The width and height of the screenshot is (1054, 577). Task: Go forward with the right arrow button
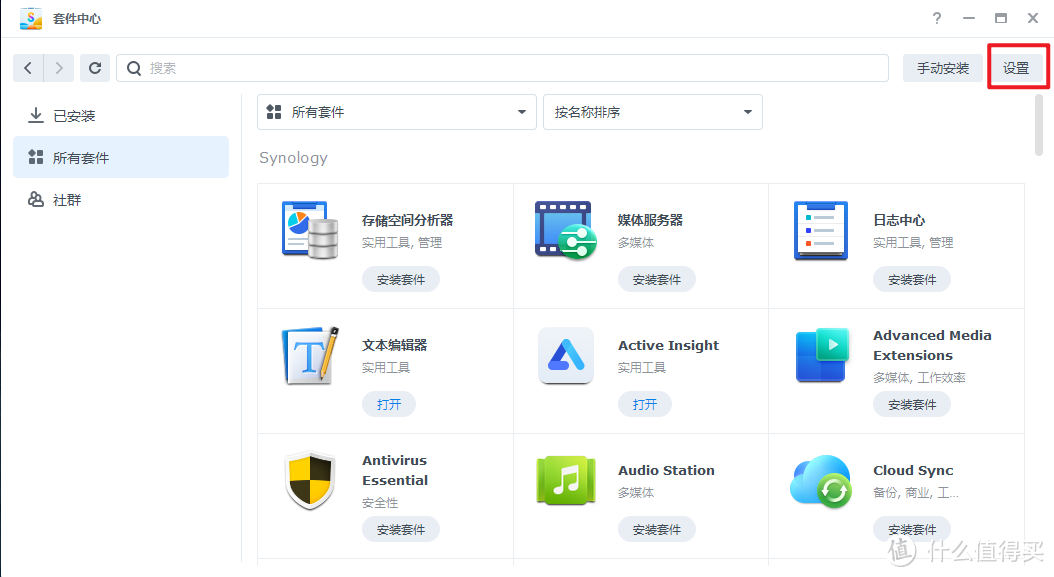[59, 68]
